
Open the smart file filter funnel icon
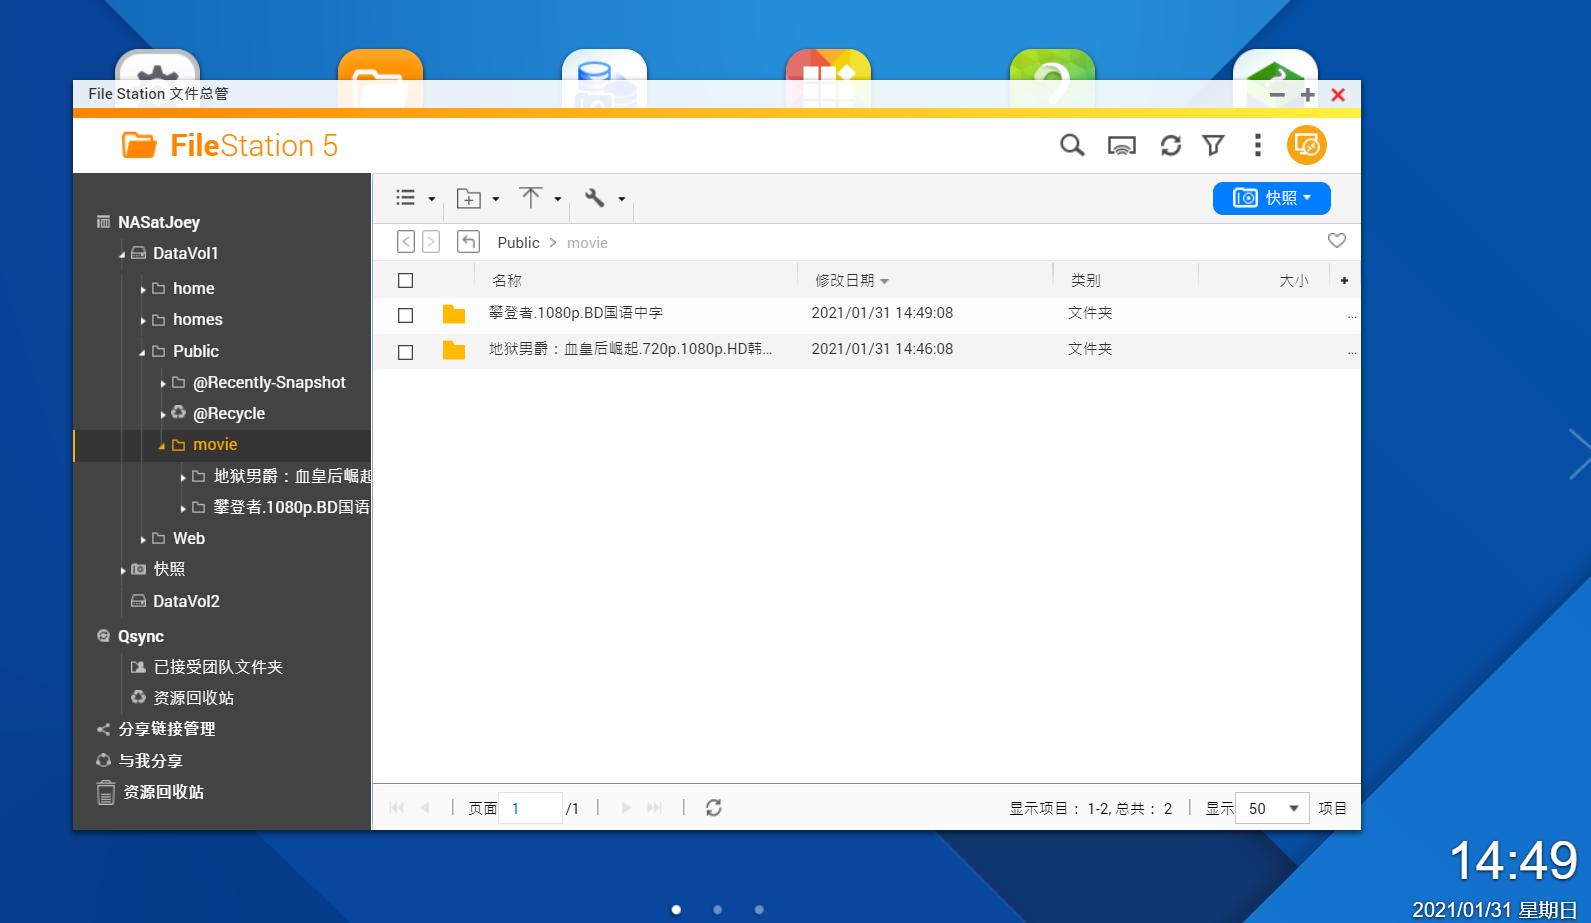pyautogui.click(x=1214, y=146)
